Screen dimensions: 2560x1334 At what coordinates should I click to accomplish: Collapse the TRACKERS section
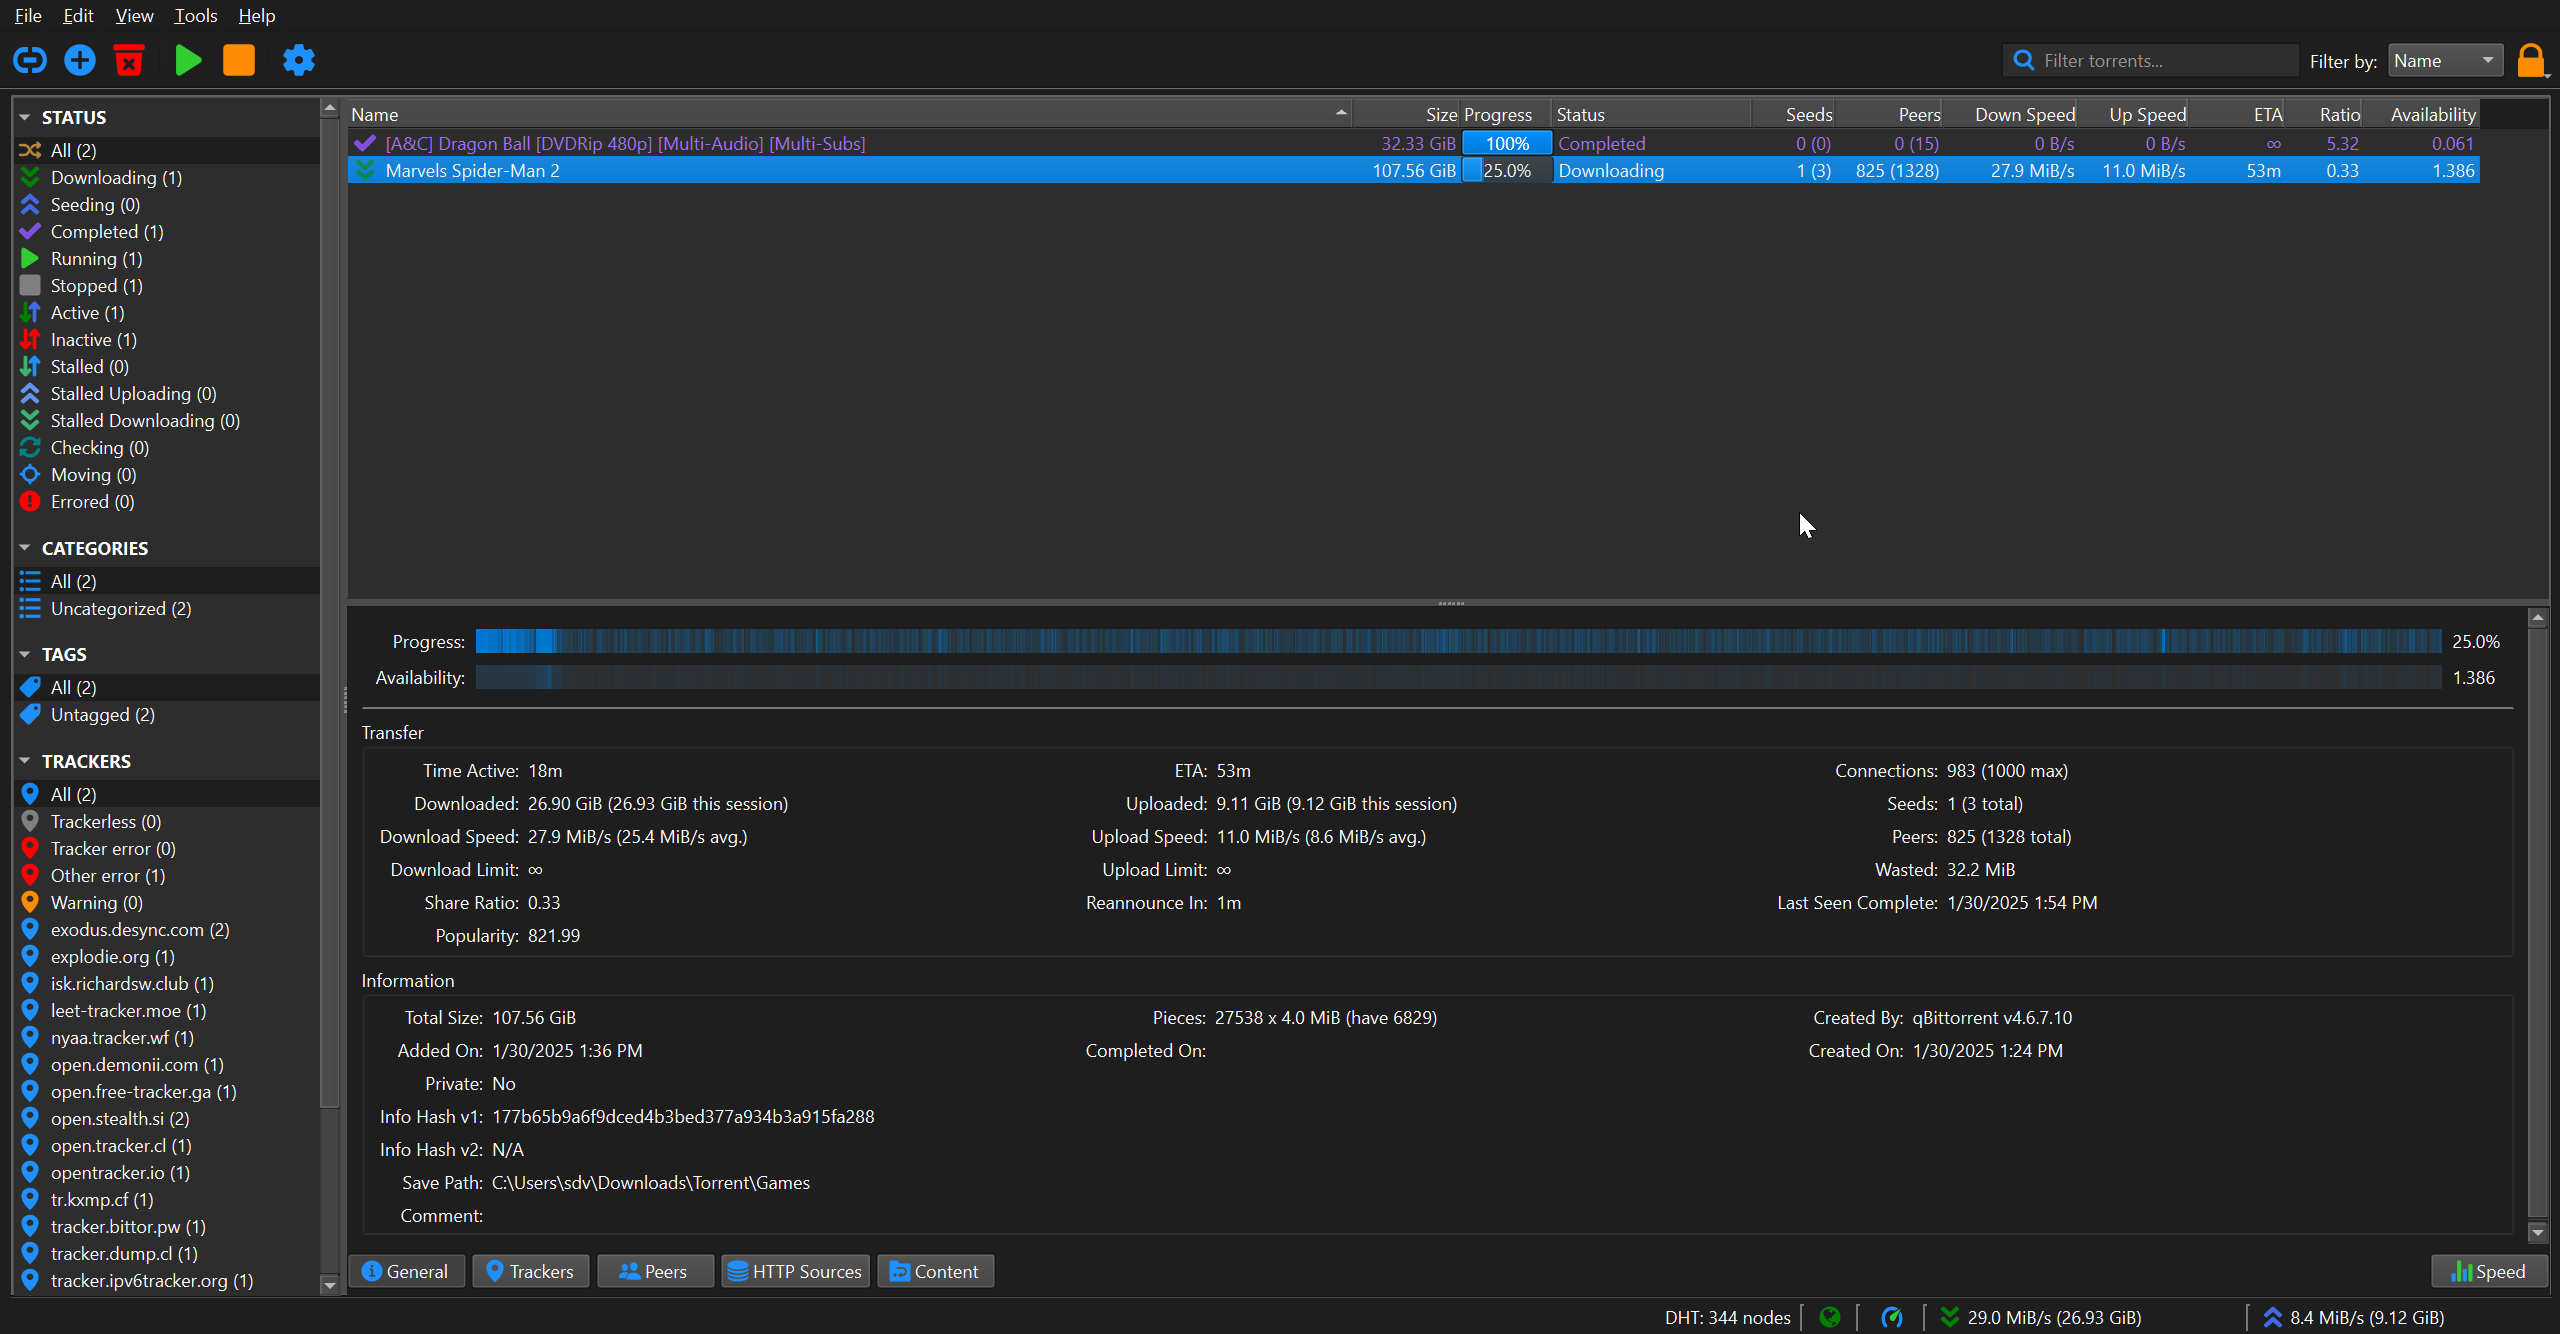click(x=25, y=762)
